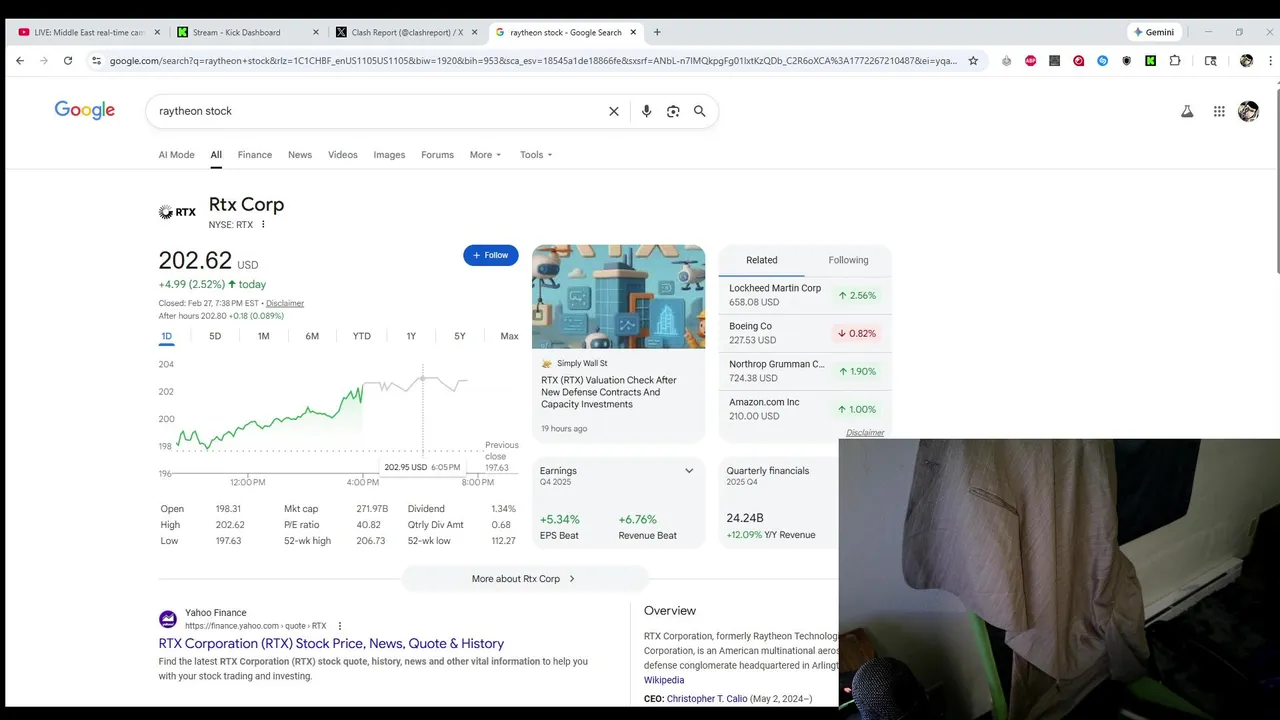Image resolution: width=1280 pixels, height=720 pixels.
Task: Open Gemini from the title bar
Action: pyautogui.click(x=1154, y=32)
